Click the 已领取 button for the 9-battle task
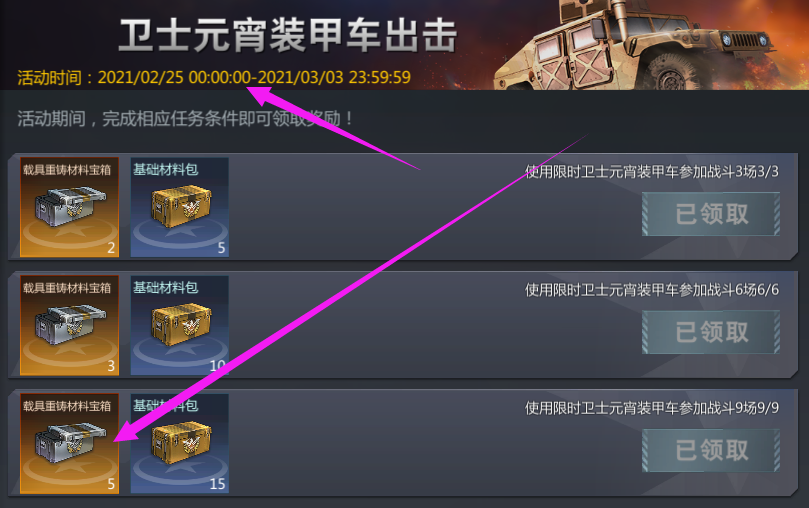Viewport: 809px width, 508px height. coord(711,450)
